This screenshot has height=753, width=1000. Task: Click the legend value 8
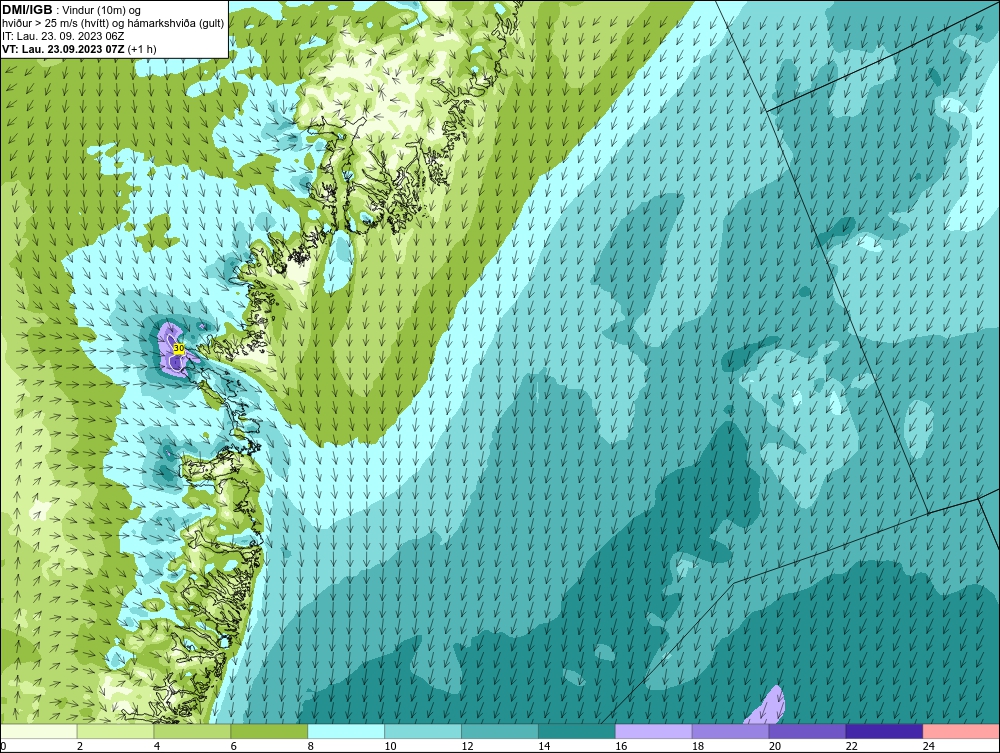click(x=311, y=746)
